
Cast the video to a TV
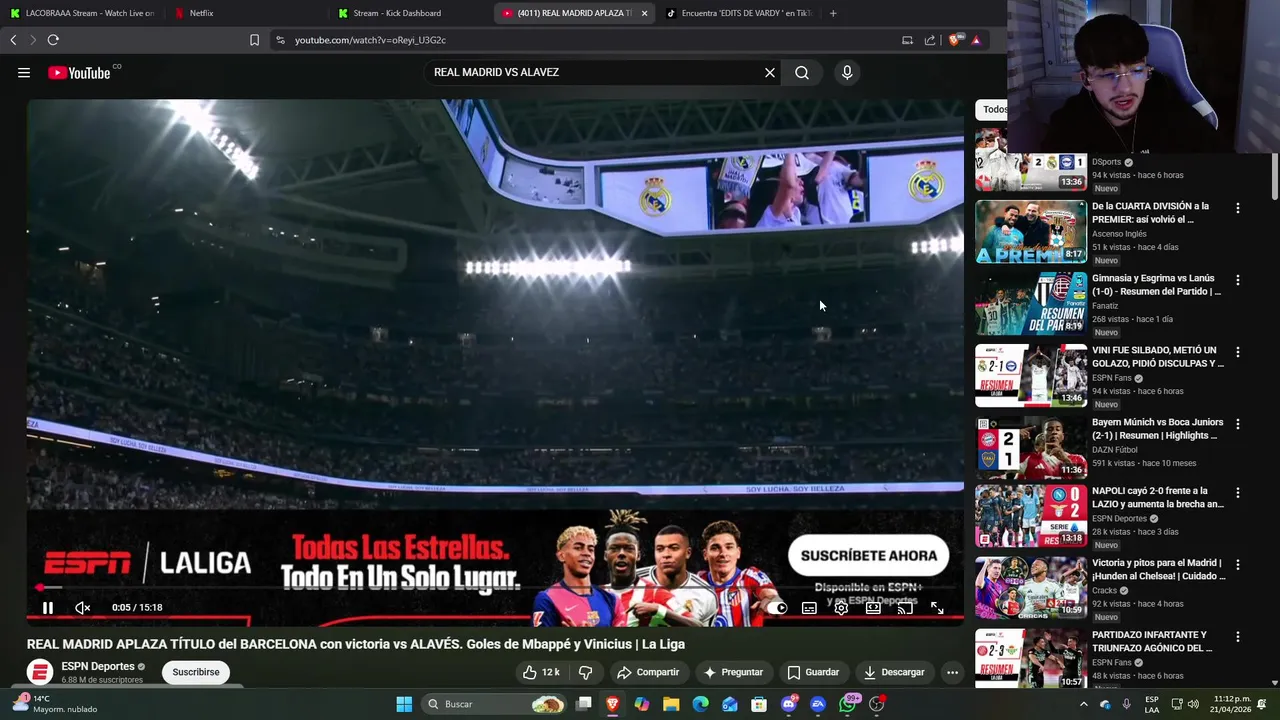905,607
